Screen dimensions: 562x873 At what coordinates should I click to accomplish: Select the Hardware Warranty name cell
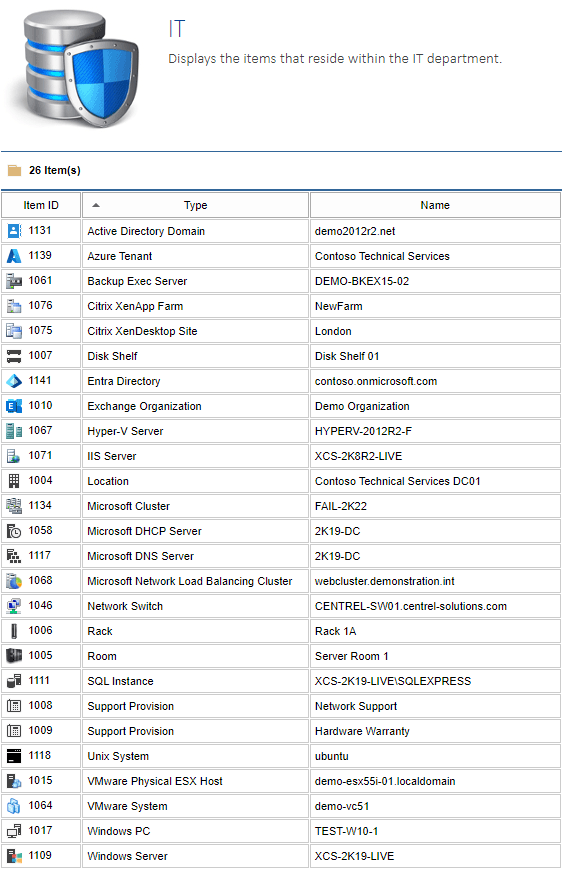(x=435, y=732)
